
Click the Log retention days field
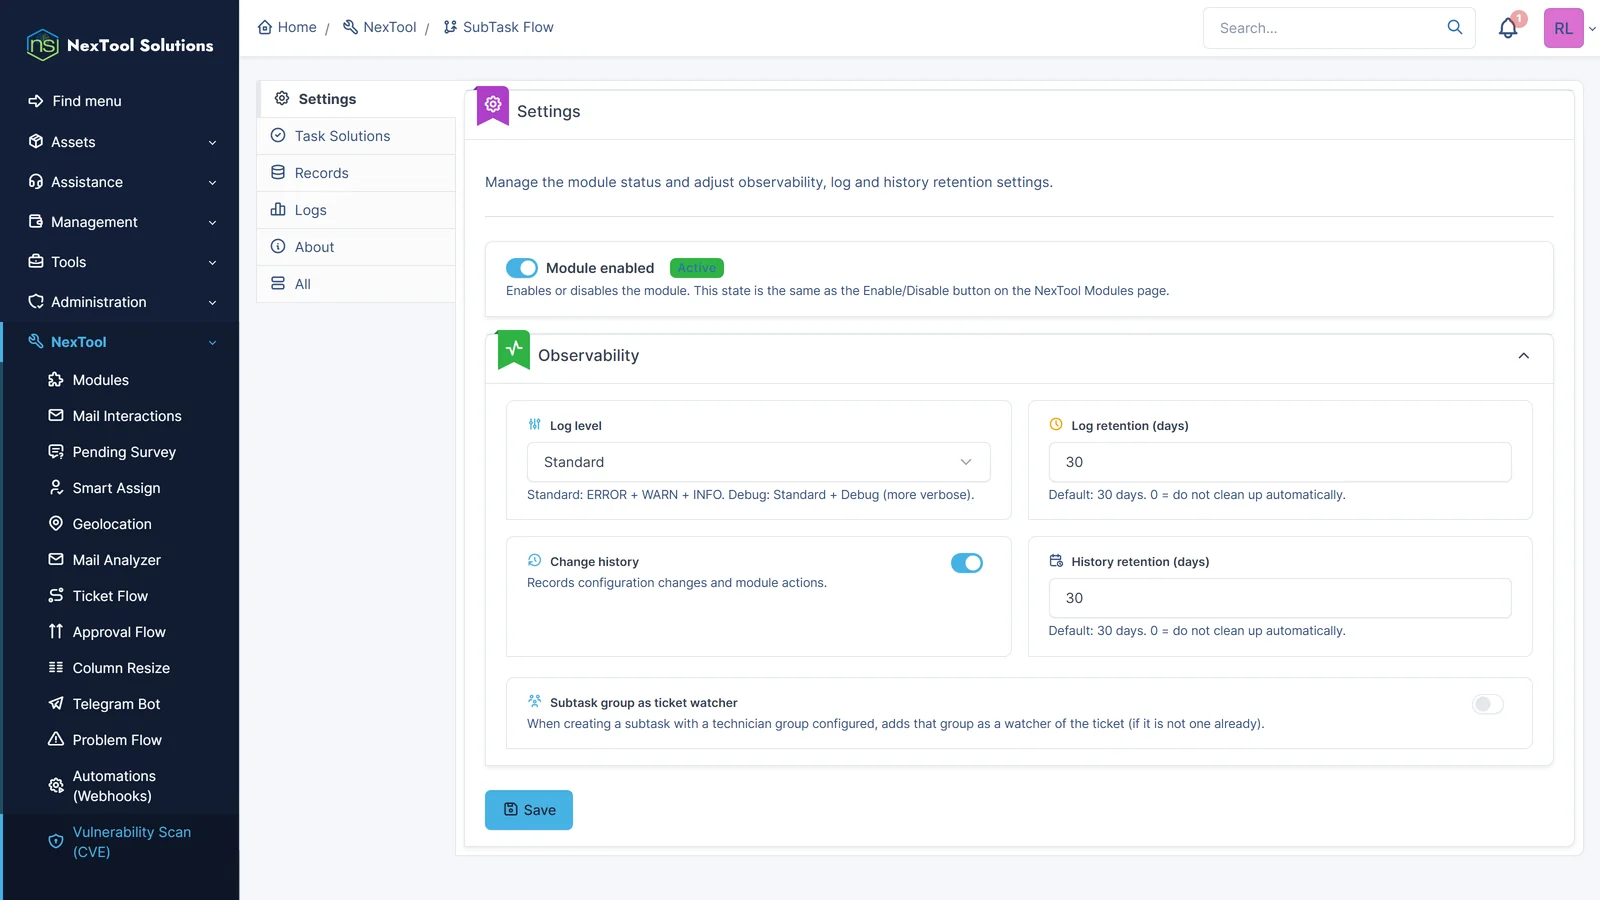(1280, 462)
